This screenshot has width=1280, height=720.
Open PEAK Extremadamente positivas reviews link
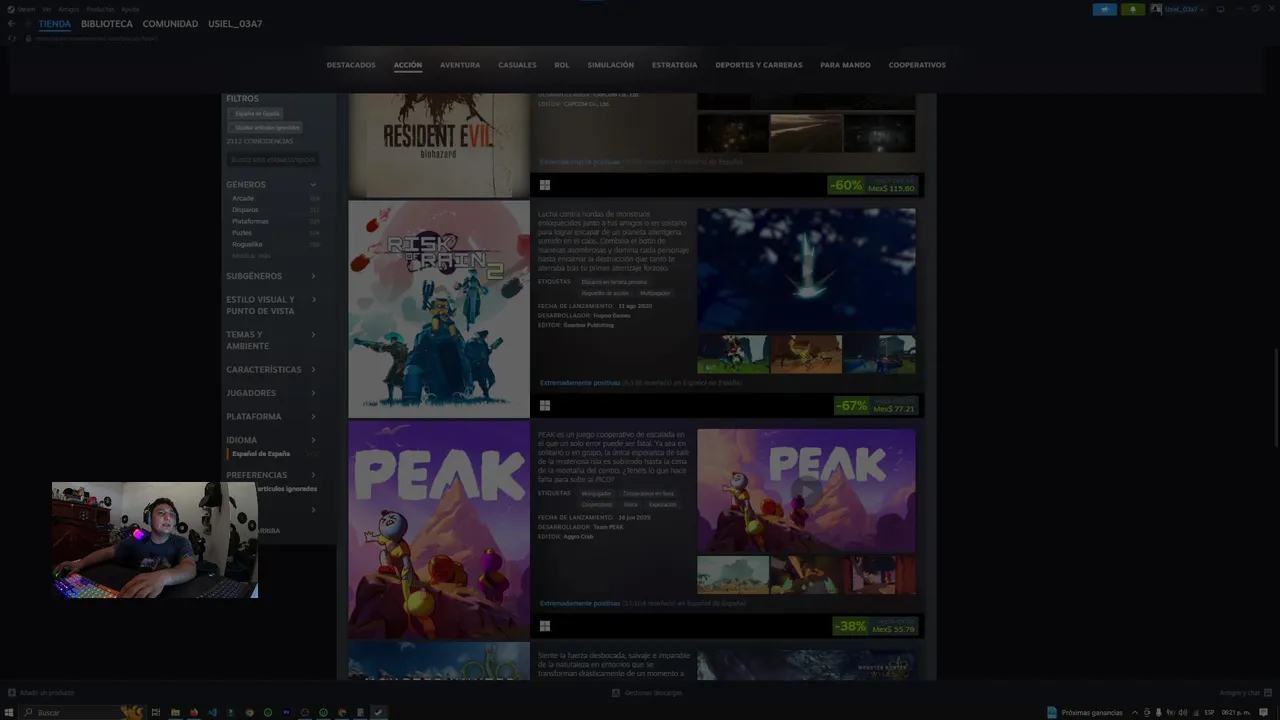click(580, 604)
